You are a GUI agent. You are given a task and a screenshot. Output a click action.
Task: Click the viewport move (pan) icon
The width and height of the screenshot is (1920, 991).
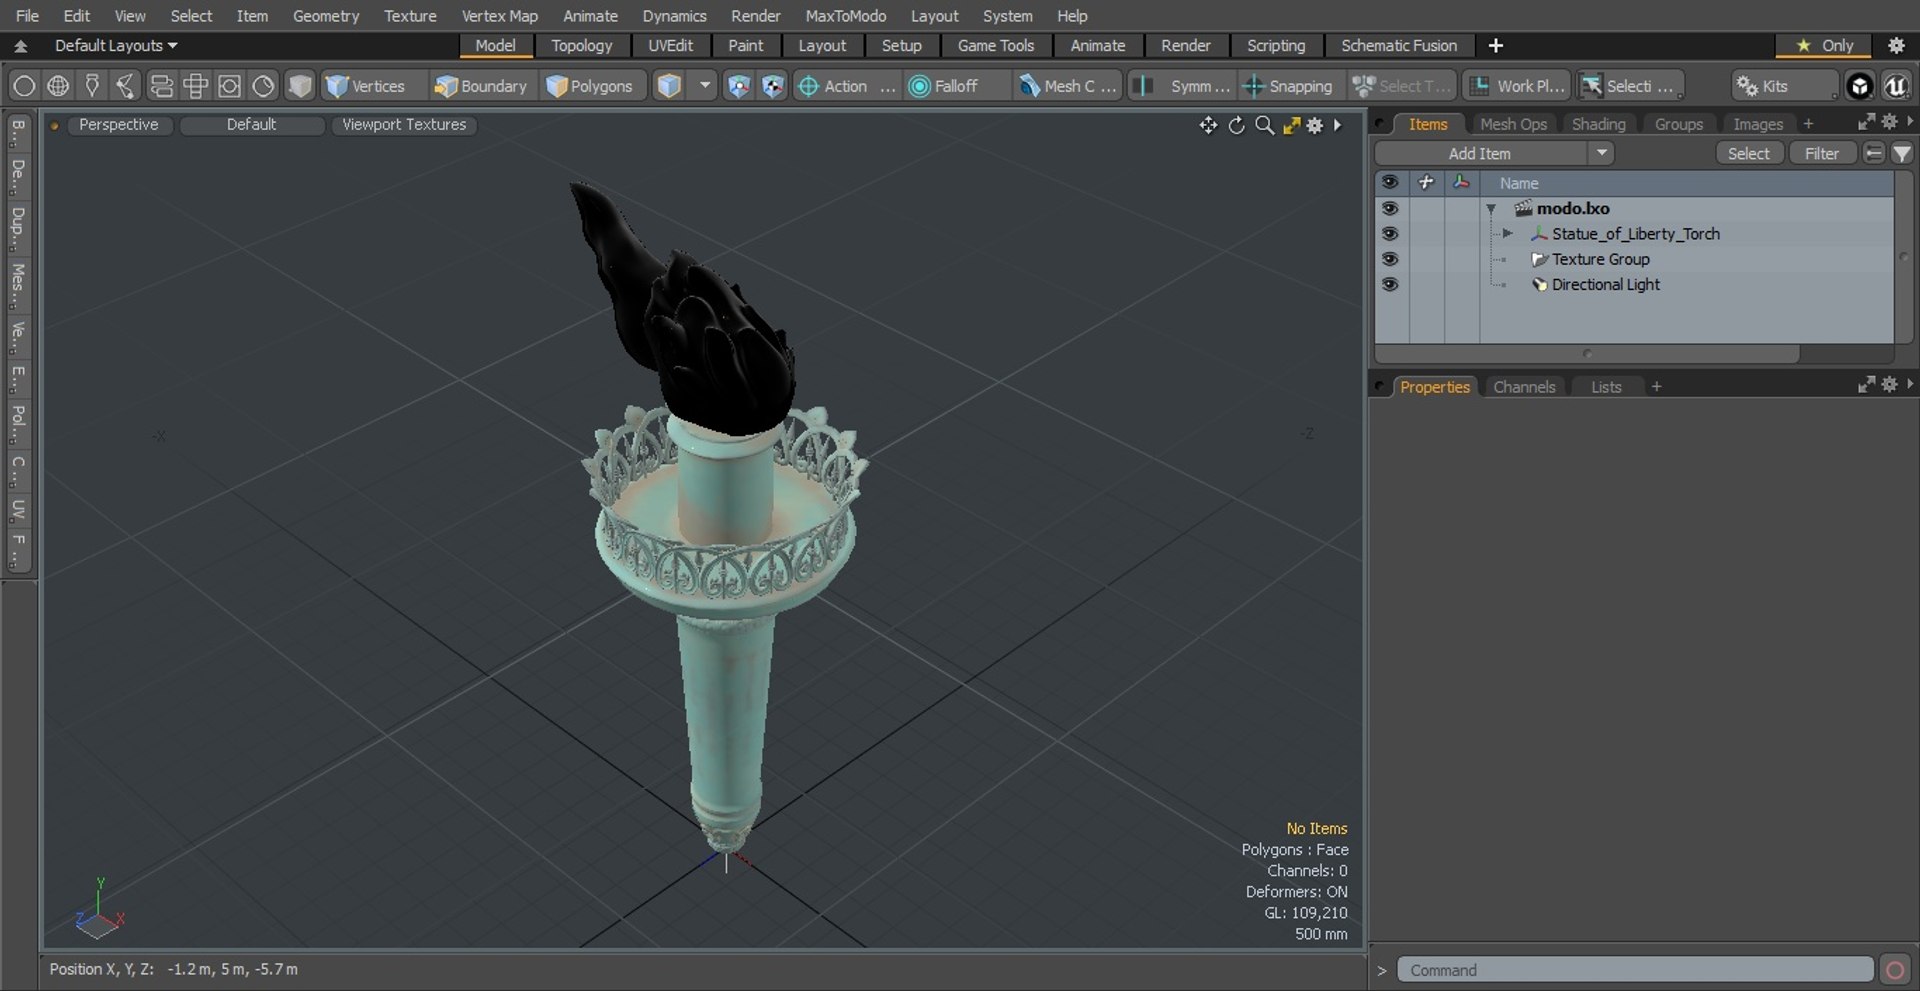click(1208, 125)
